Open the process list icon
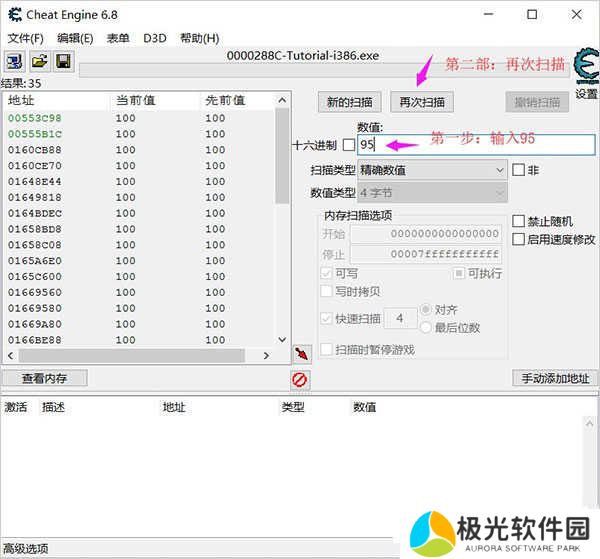This screenshot has width=600, height=559. (x=15, y=61)
